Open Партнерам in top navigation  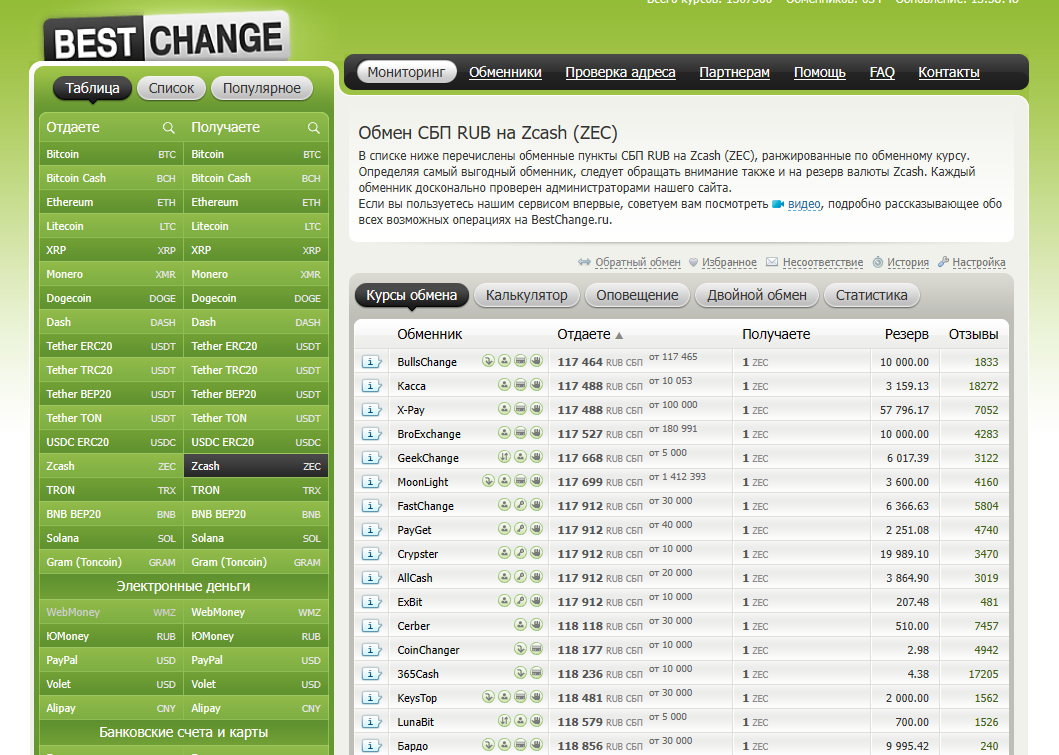point(734,72)
